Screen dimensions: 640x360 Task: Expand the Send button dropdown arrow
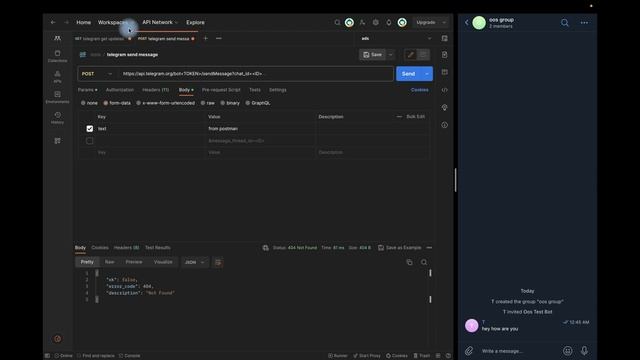coord(427,74)
